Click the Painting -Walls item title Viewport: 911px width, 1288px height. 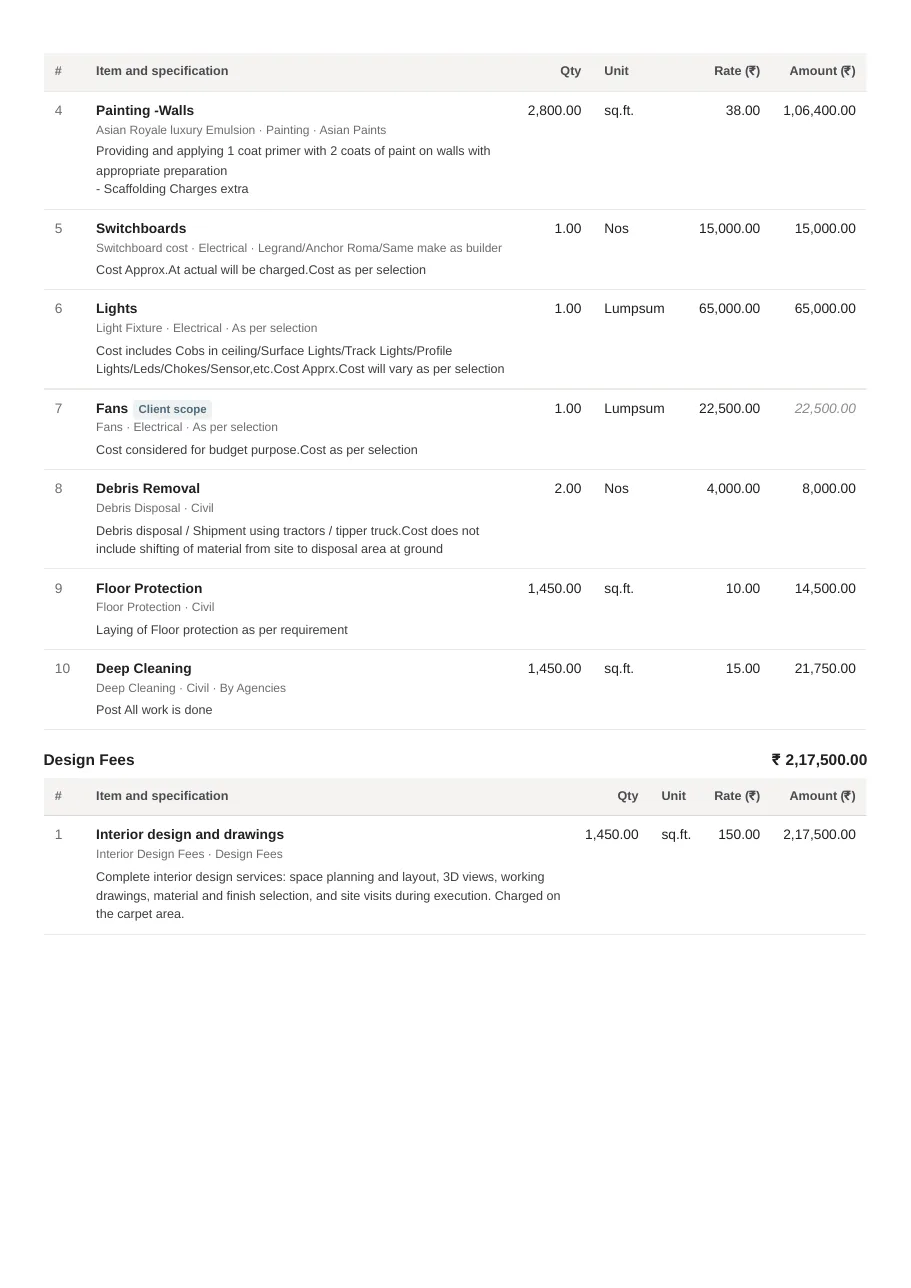(145, 110)
